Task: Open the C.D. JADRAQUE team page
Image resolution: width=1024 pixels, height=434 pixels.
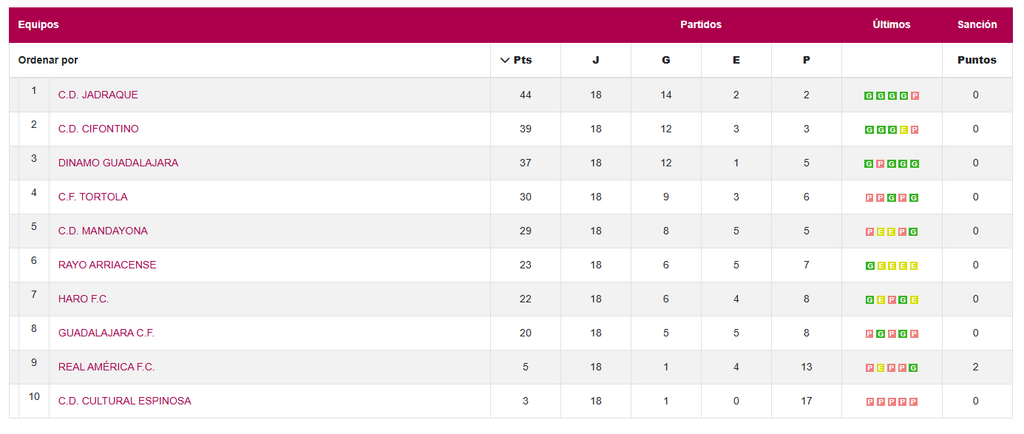Action: (x=98, y=95)
